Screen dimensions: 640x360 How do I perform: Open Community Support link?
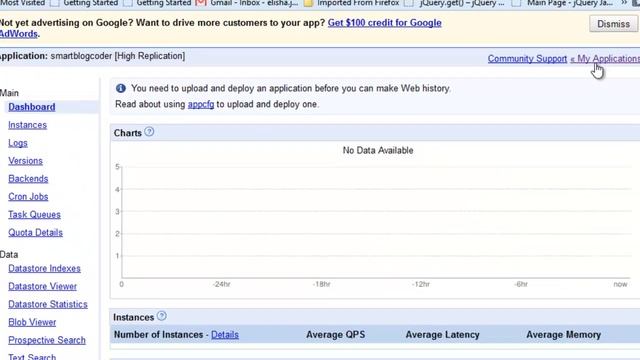click(527, 59)
